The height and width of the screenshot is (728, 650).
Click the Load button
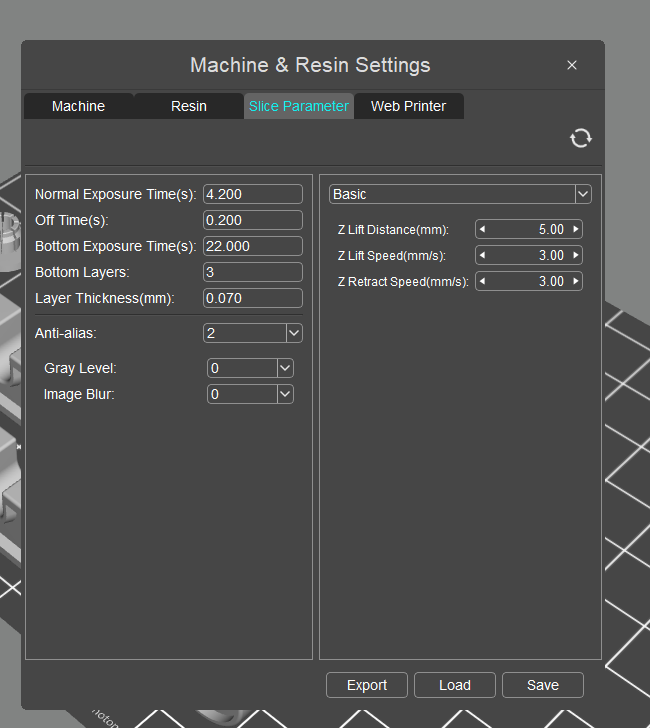455,685
